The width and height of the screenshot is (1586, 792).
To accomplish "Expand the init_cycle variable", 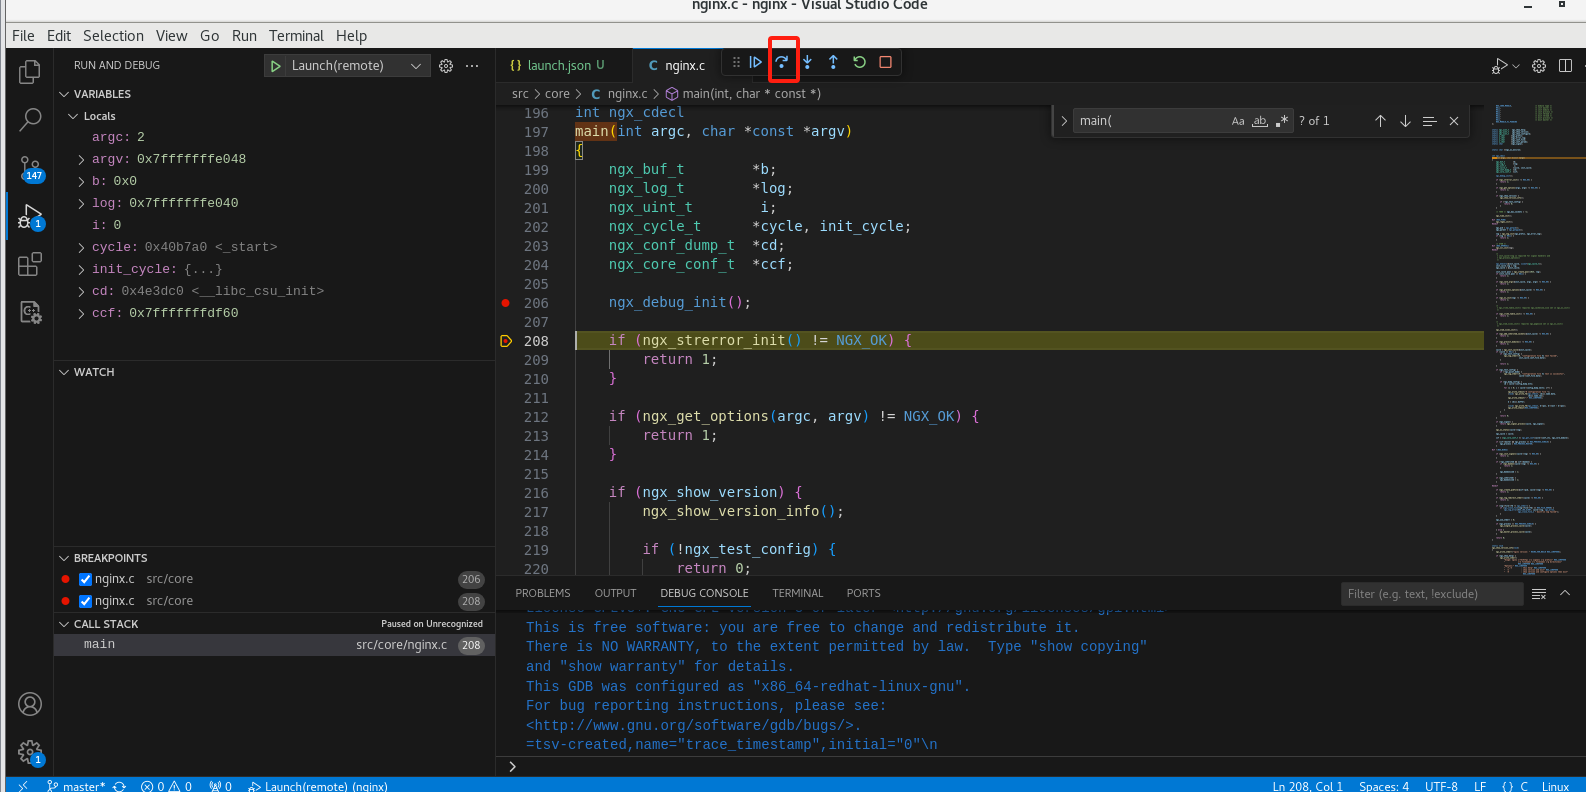I will (x=81, y=269).
